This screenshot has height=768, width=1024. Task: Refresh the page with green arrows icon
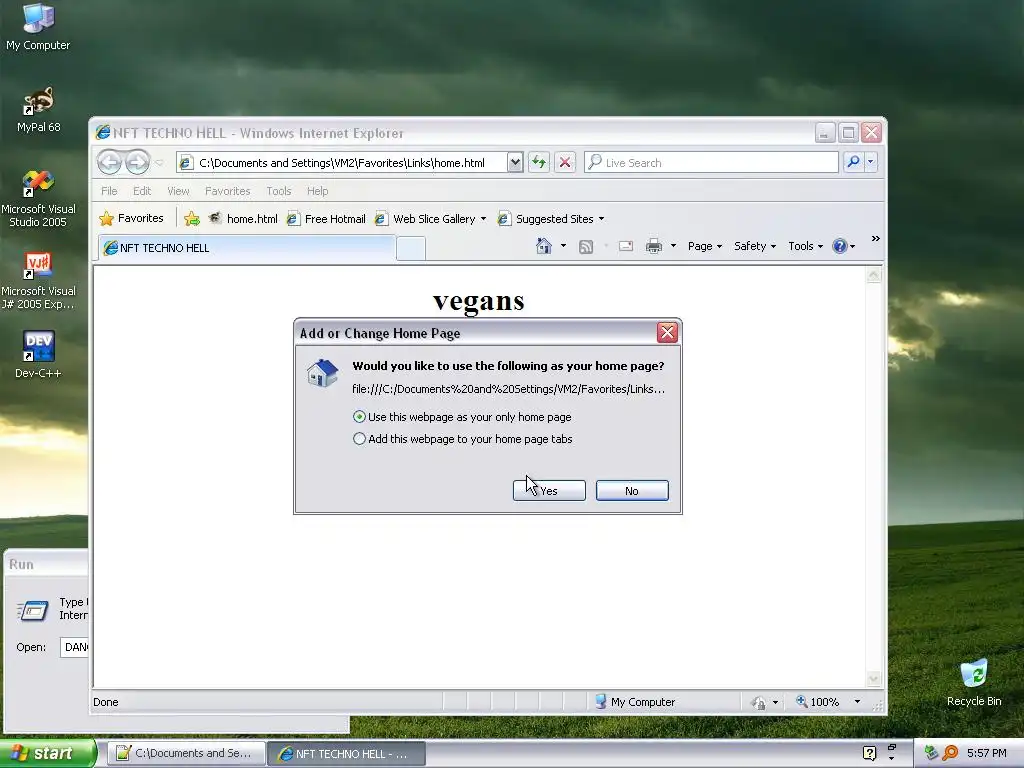539,162
